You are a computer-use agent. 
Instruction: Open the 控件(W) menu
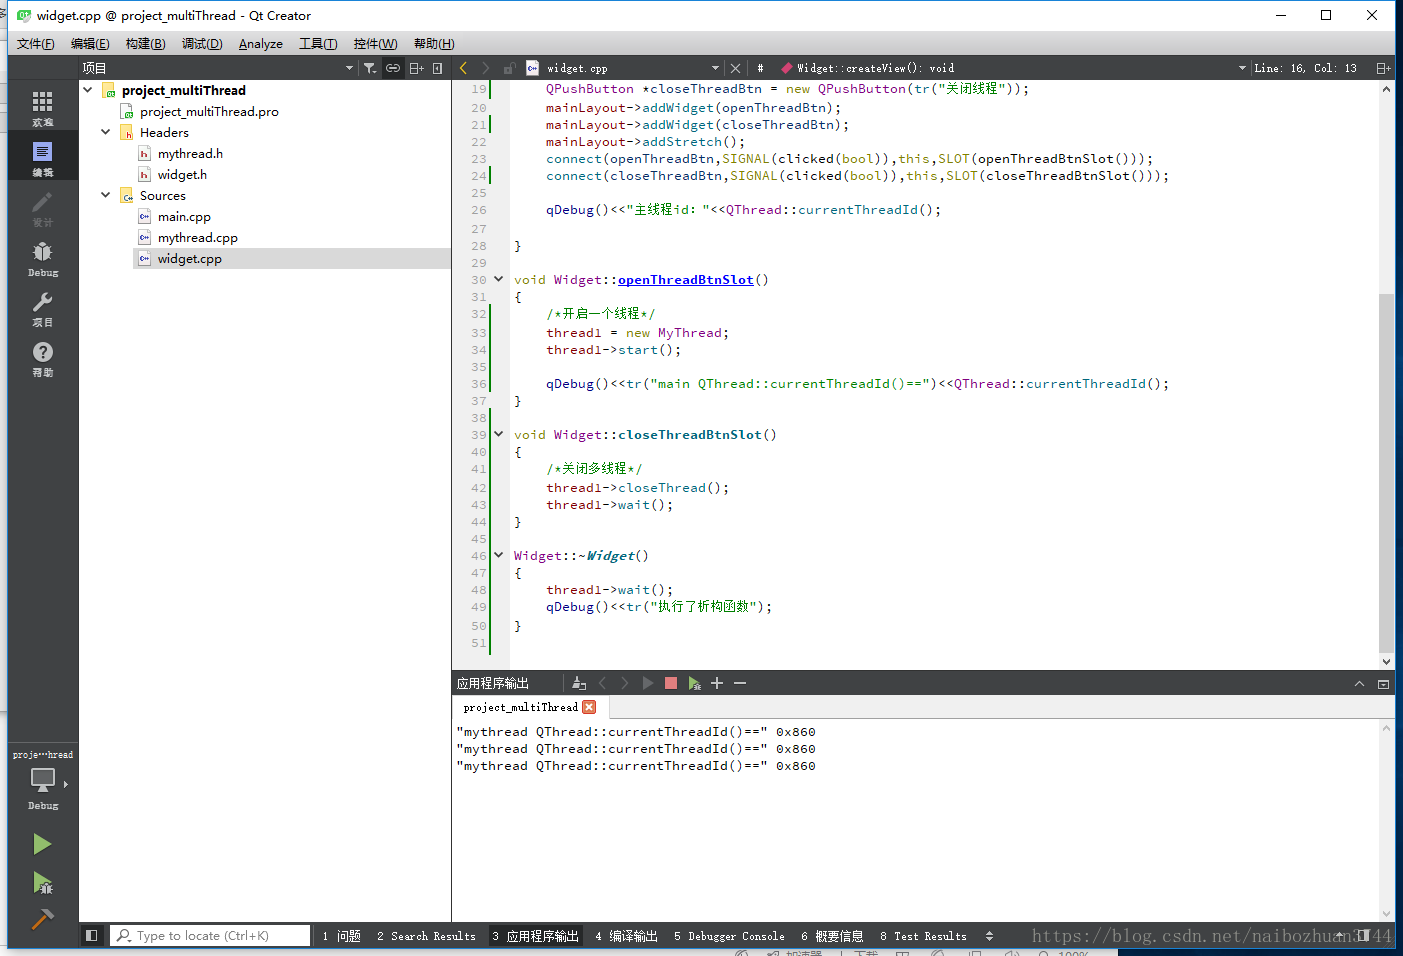click(375, 43)
